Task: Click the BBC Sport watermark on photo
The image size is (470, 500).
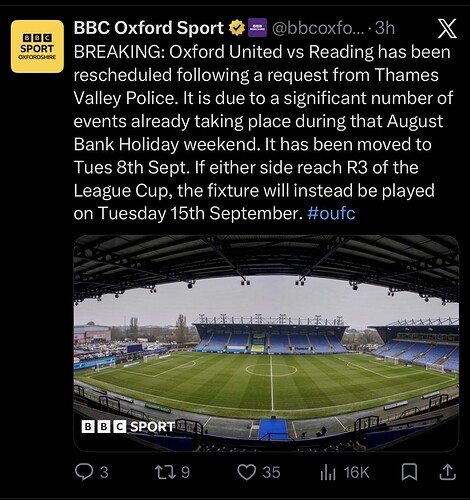Action: click(x=128, y=427)
